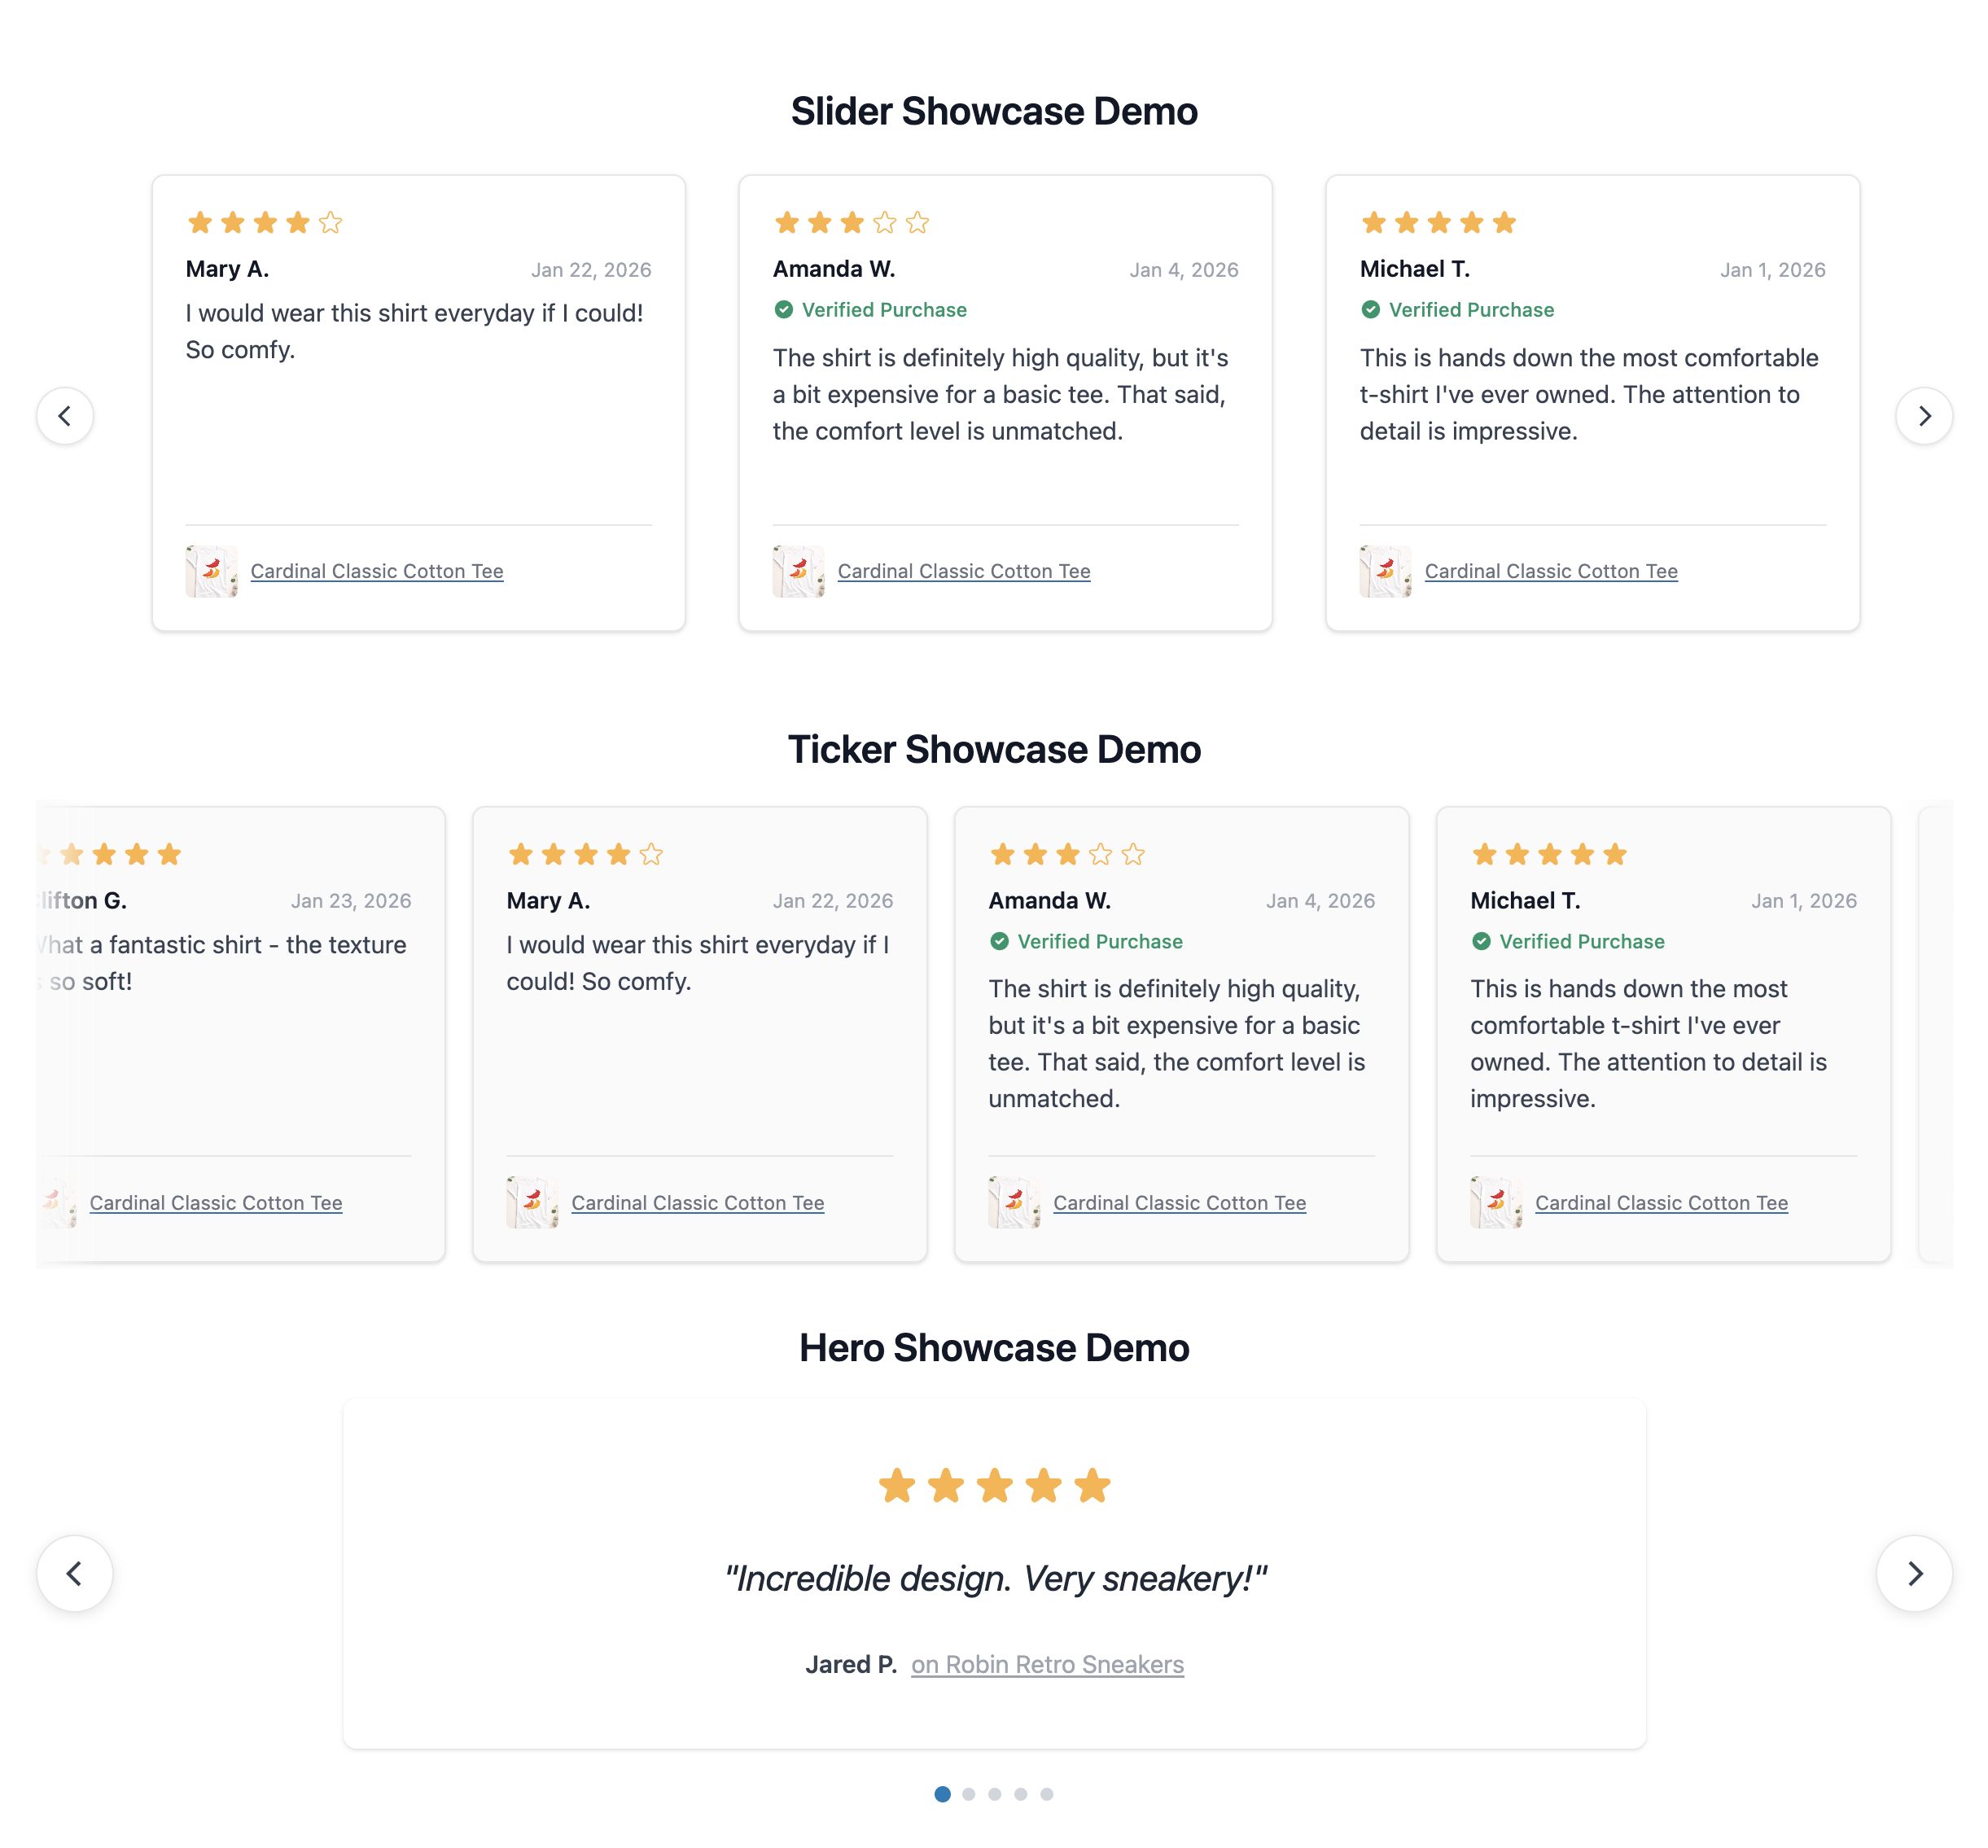Click the right arrow of the Slider Showcase carousel
The width and height of the screenshot is (1988, 1848).
coord(1922,416)
